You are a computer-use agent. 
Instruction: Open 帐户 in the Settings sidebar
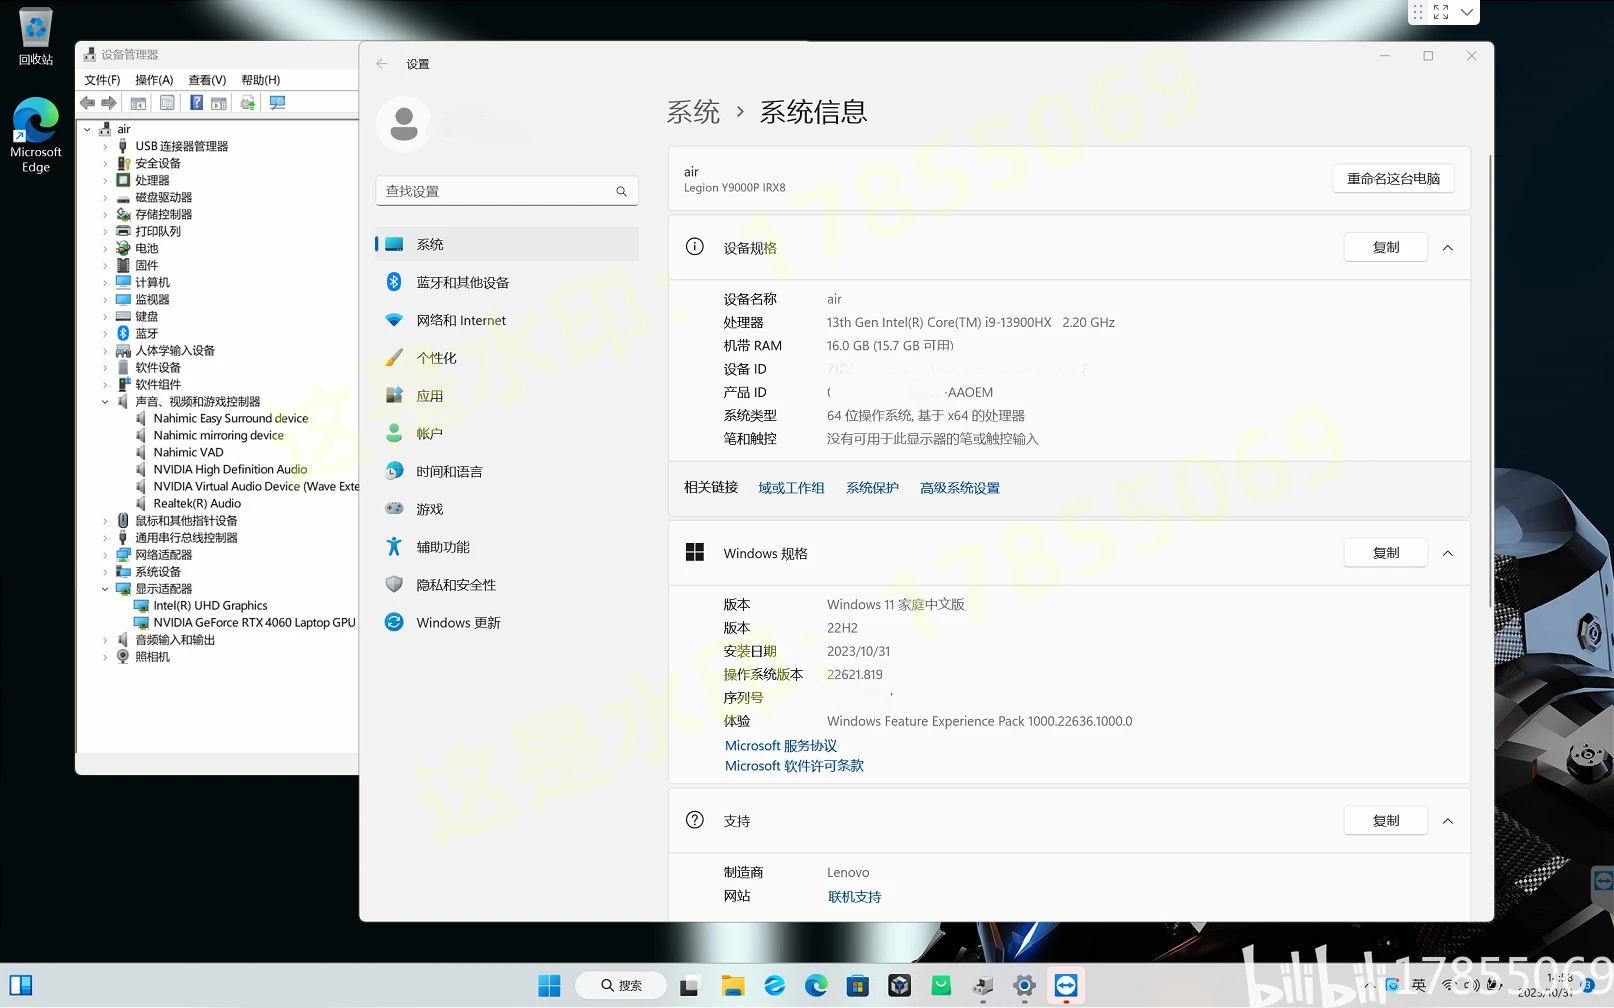[507, 434]
